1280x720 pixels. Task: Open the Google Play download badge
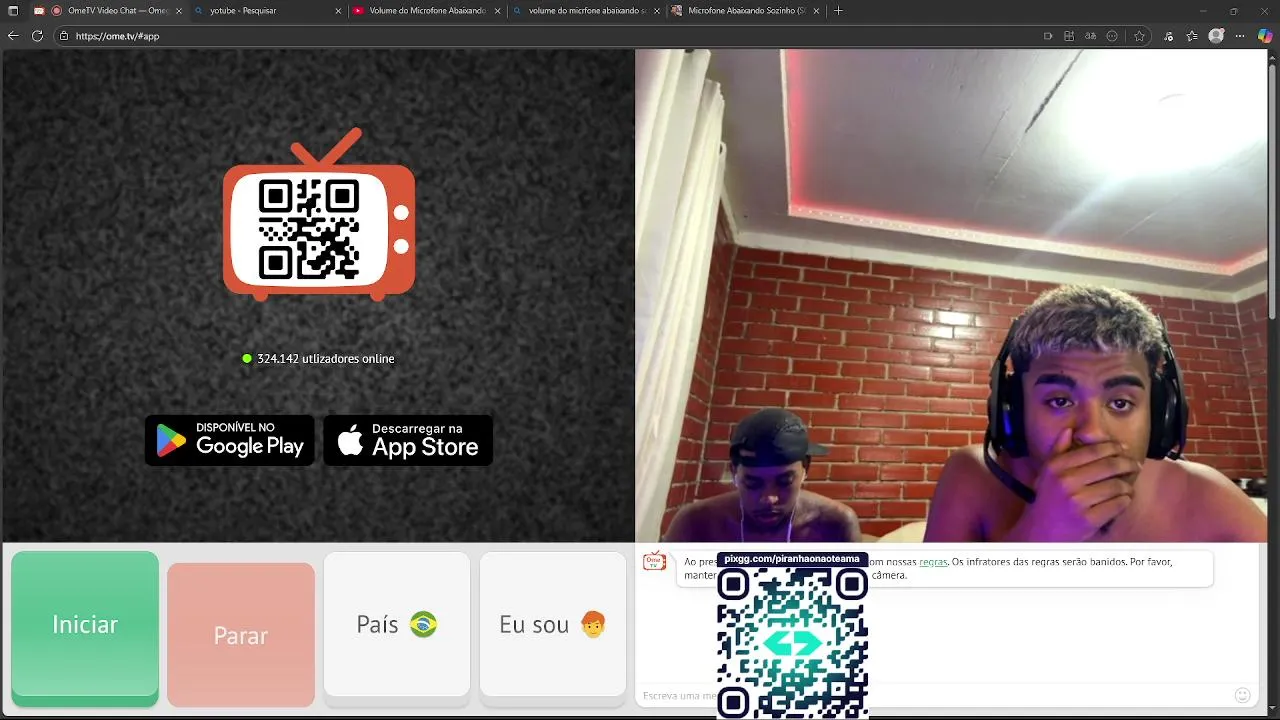(230, 440)
